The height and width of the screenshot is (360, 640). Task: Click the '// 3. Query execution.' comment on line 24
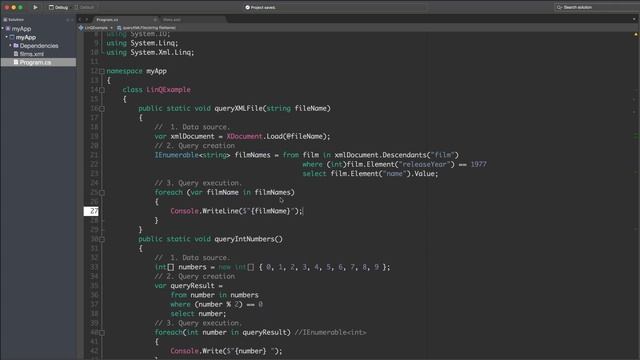(x=198, y=183)
